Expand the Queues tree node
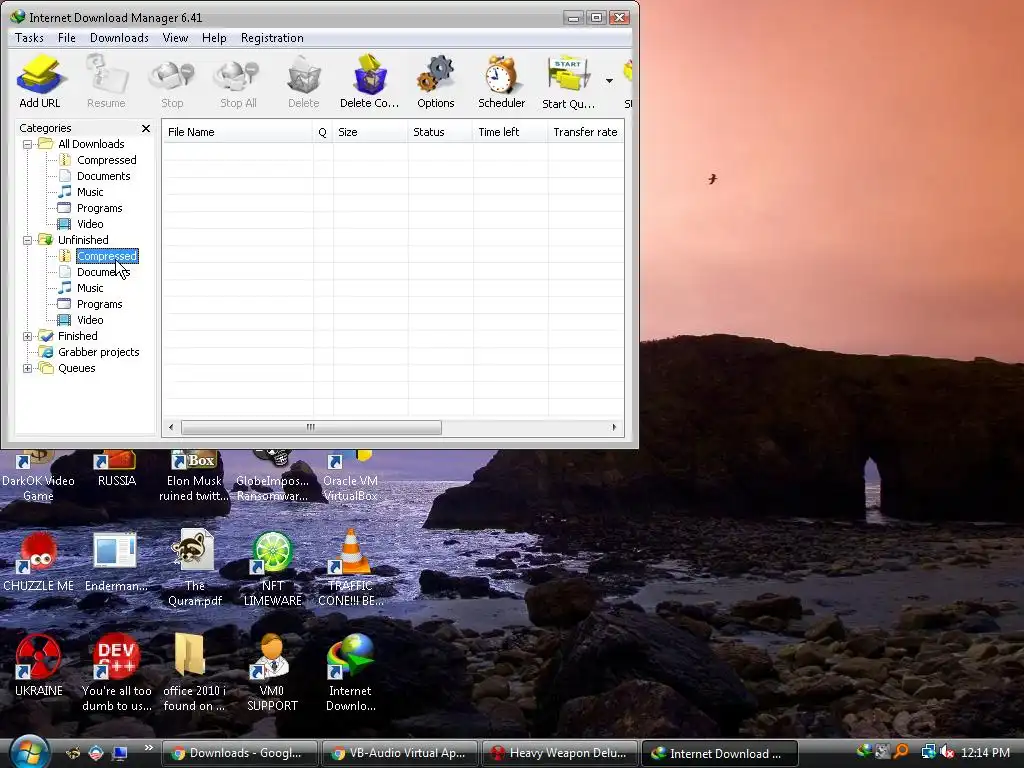 coord(27,368)
